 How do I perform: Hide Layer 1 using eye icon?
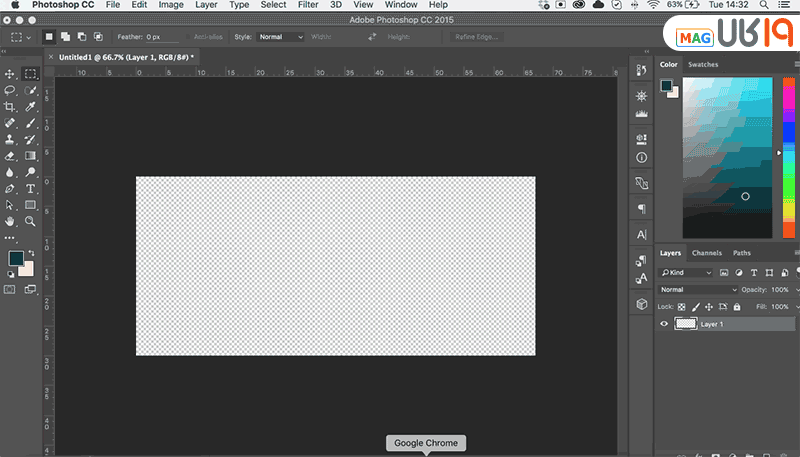pos(665,324)
